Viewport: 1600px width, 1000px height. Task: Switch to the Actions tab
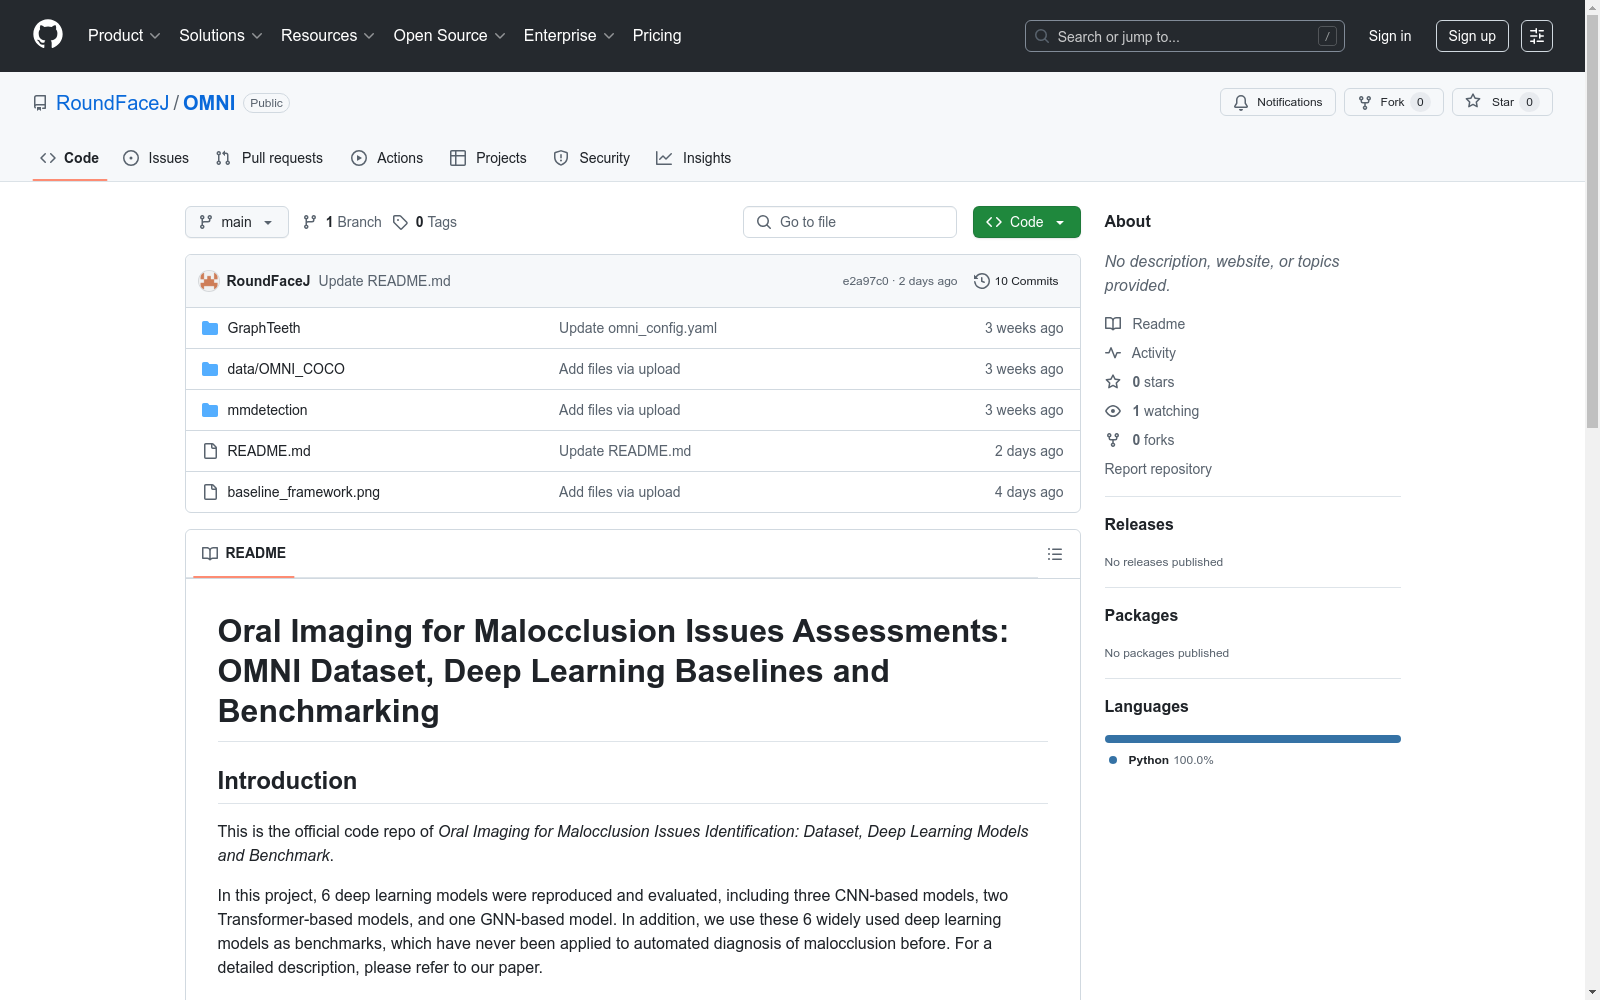[387, 158]
